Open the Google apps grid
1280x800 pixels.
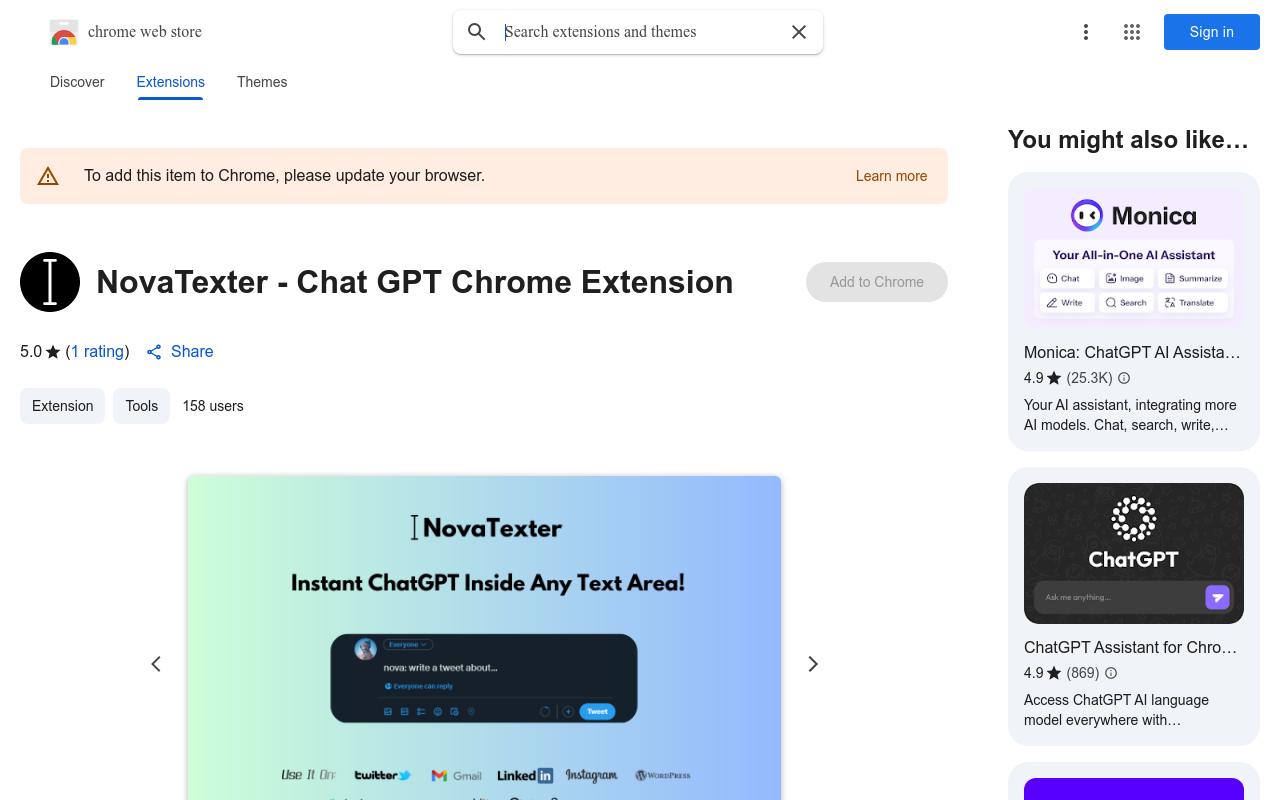[1132, 32]
